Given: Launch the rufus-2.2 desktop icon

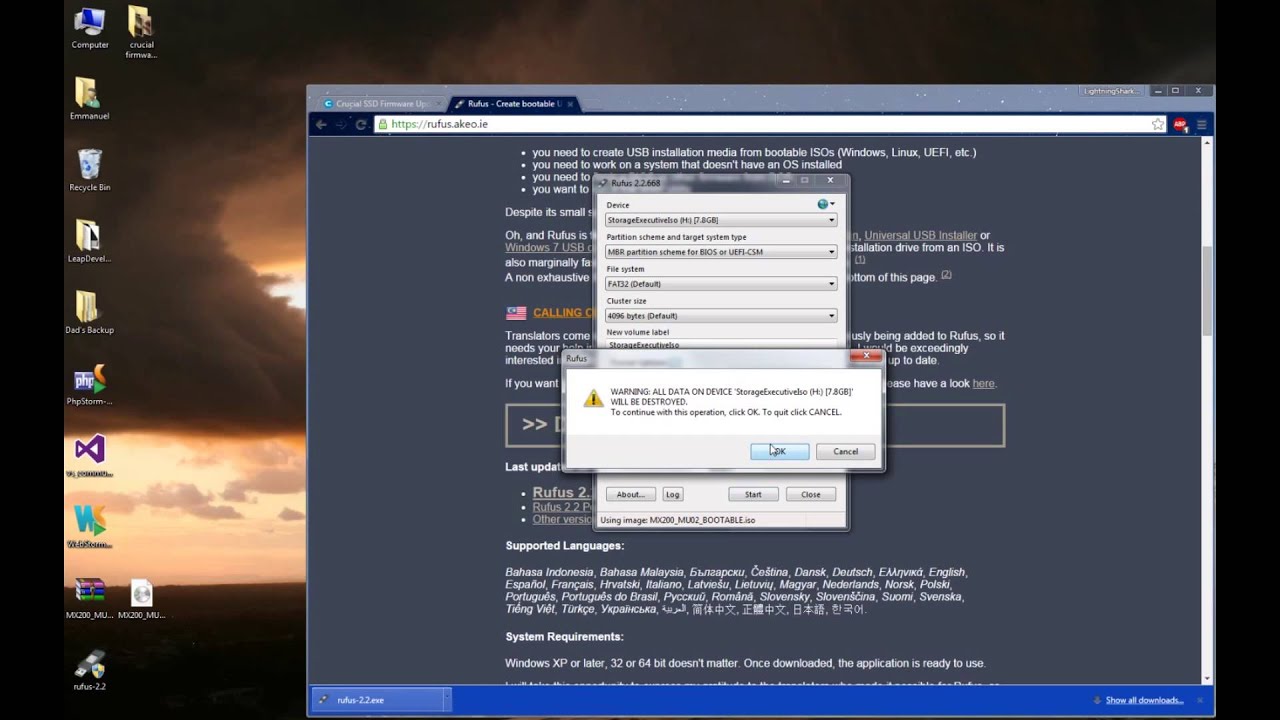Looking at the screenshot, I should click(x=90, y=670).
